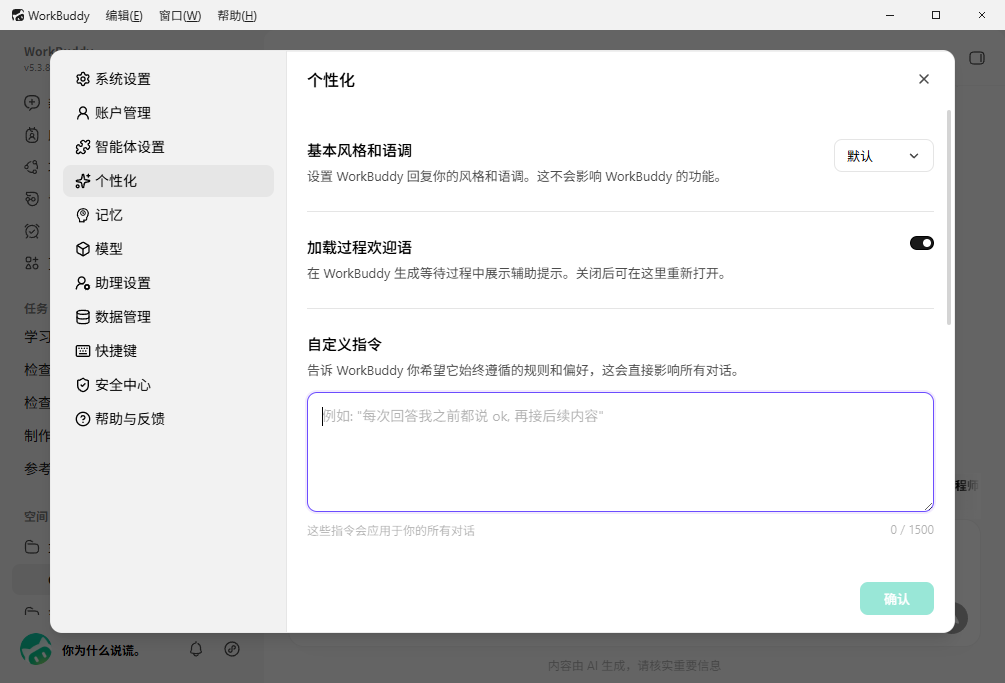Image resolution: width=1005 pixels, height=683 pixels.
Task: Click the 确认 button
Action: [897, 598]
